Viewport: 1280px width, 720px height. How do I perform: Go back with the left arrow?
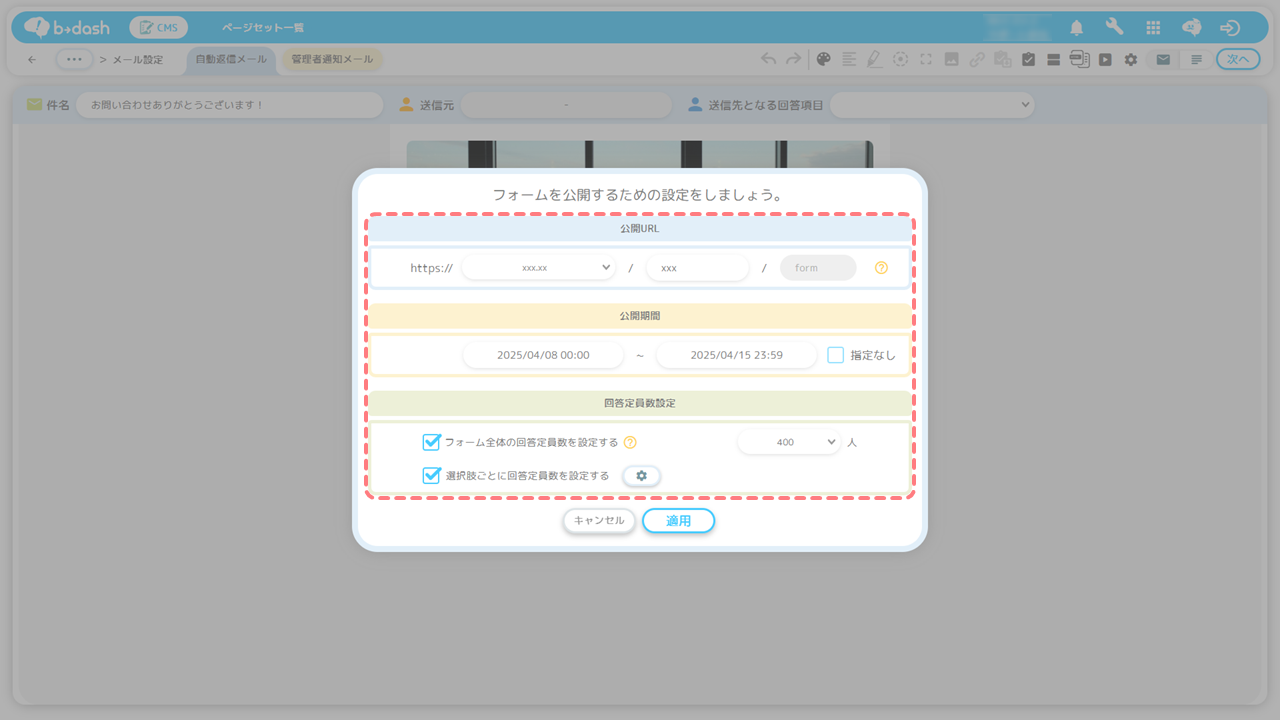tap(32, 60)
